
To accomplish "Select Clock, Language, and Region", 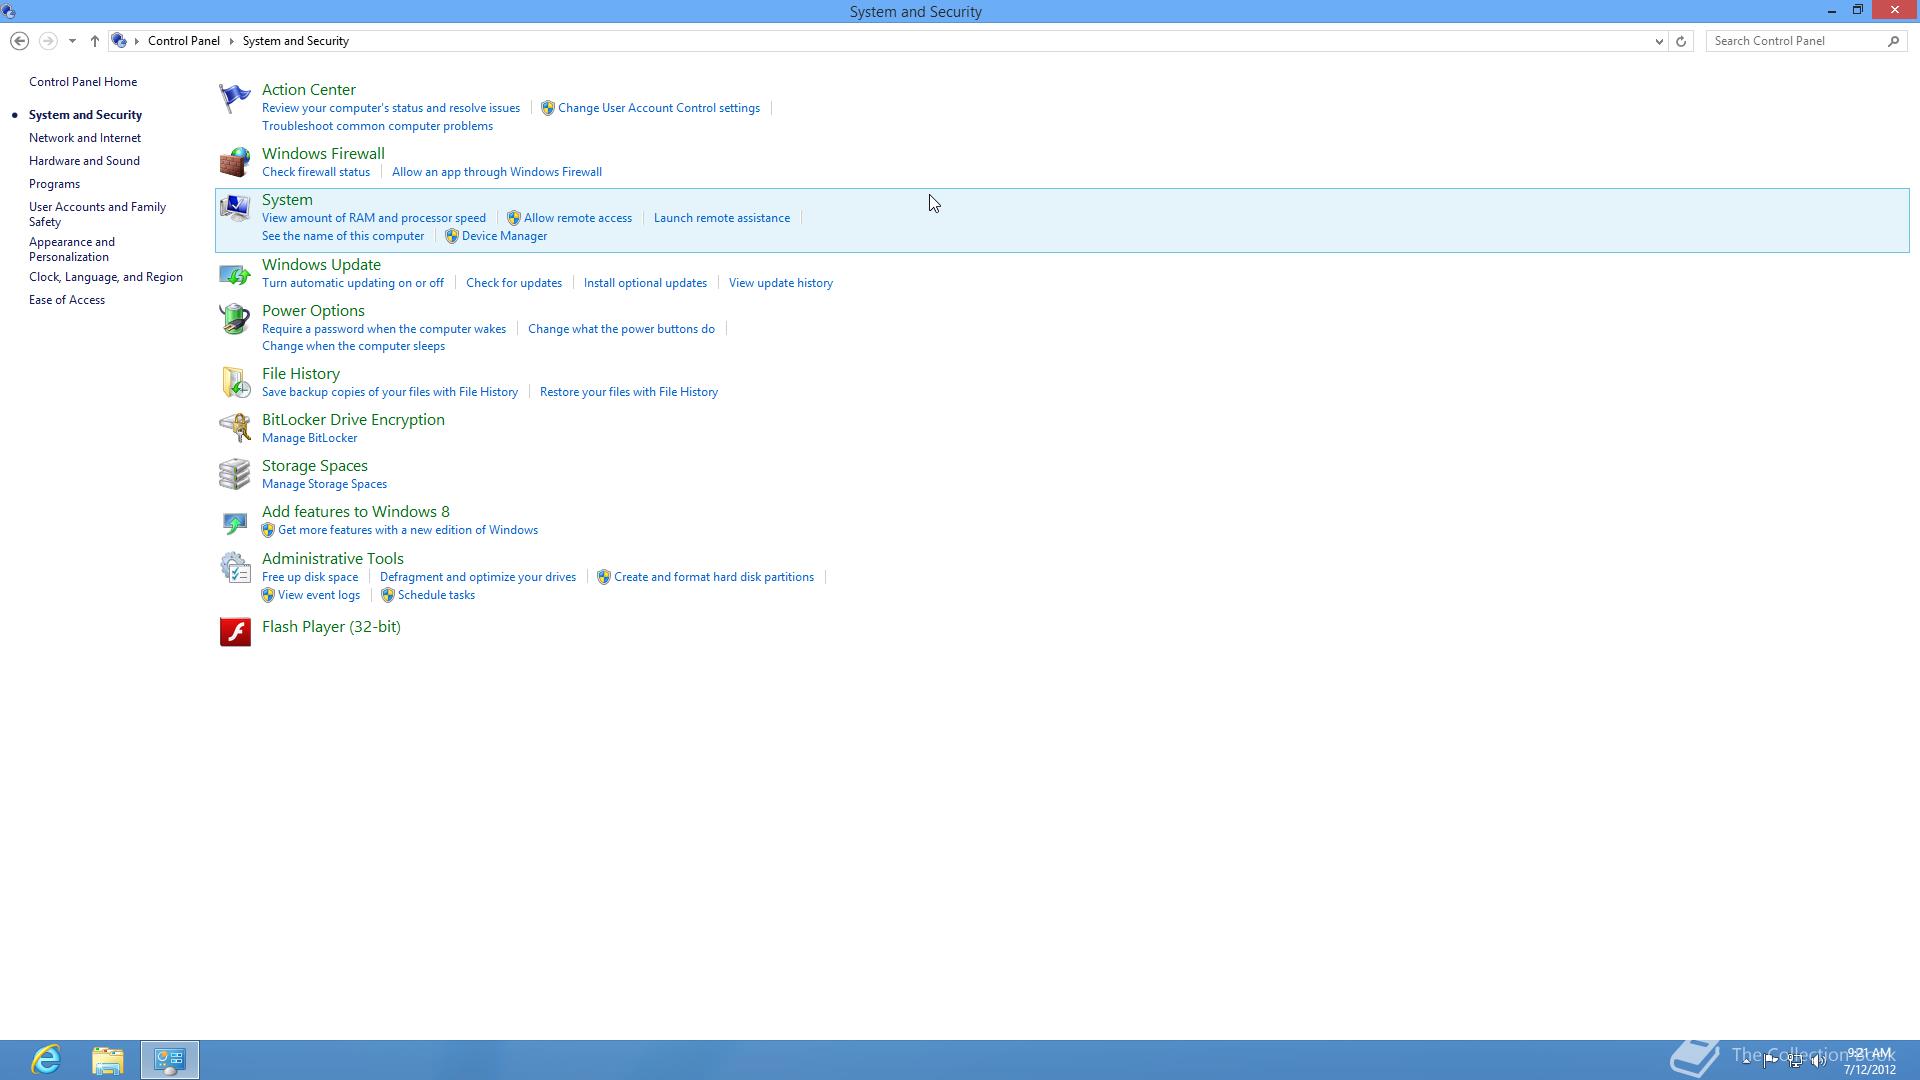I will click(x=106, y=277).
